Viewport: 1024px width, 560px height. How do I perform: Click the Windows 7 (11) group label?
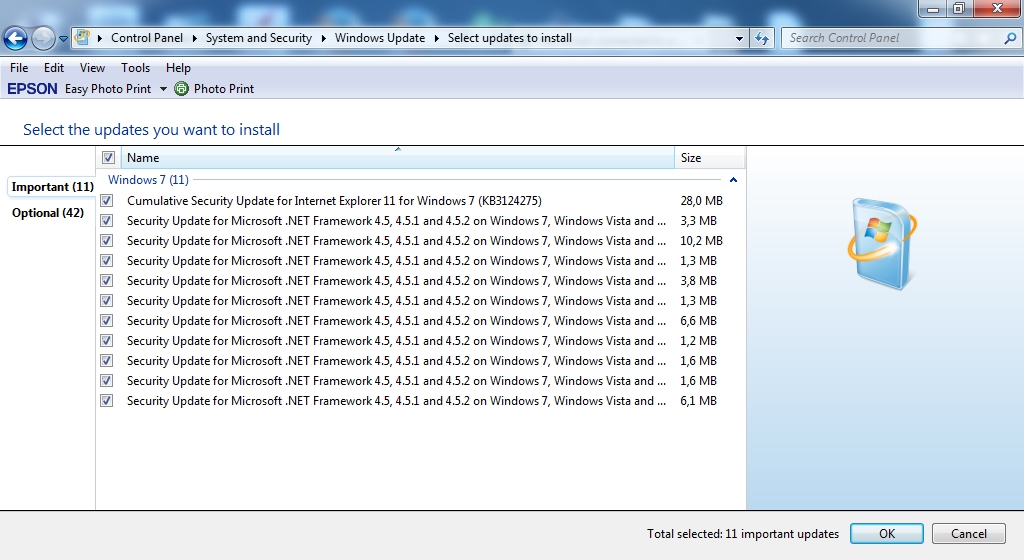148,179
